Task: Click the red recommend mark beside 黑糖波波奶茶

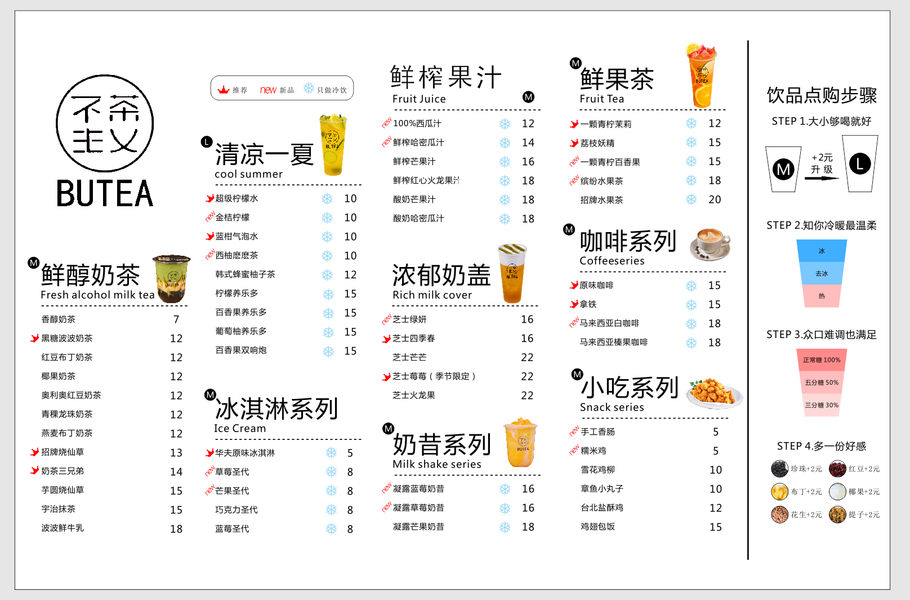Action: 35,338
